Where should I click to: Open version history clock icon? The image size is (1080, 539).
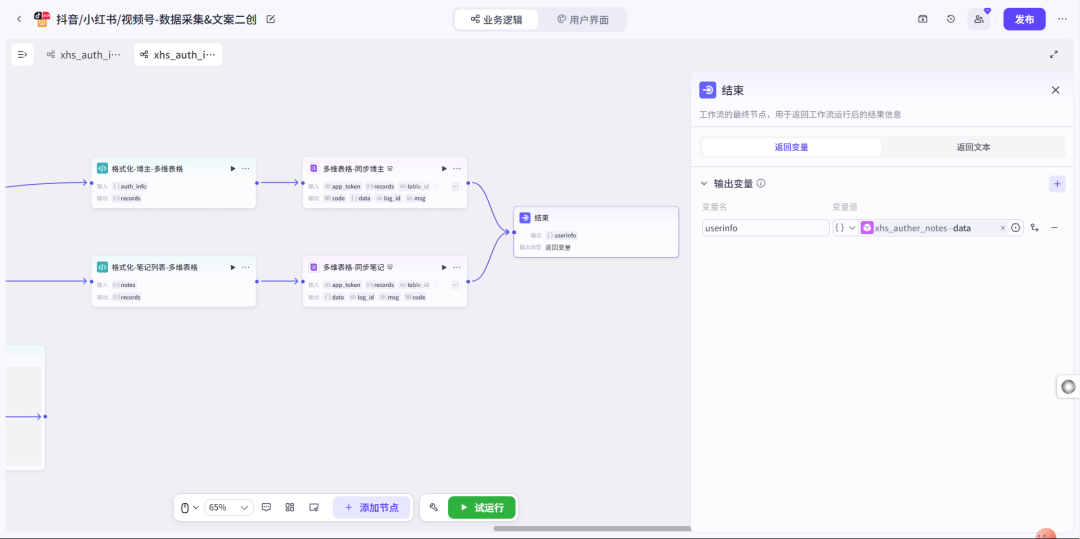tap(951, 19)
